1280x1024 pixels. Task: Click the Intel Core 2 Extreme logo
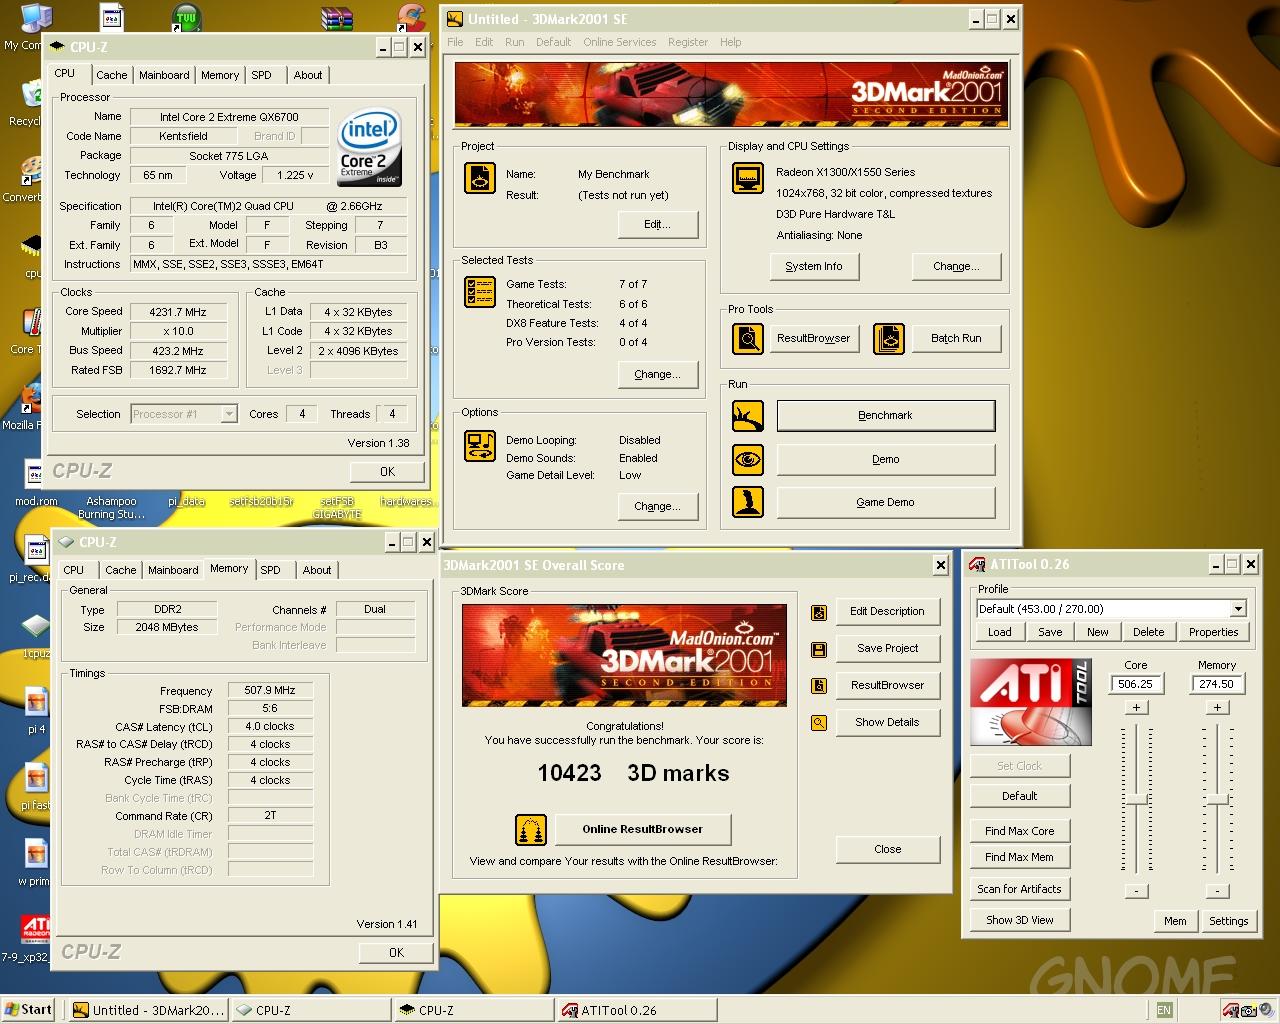pos(369,146)
